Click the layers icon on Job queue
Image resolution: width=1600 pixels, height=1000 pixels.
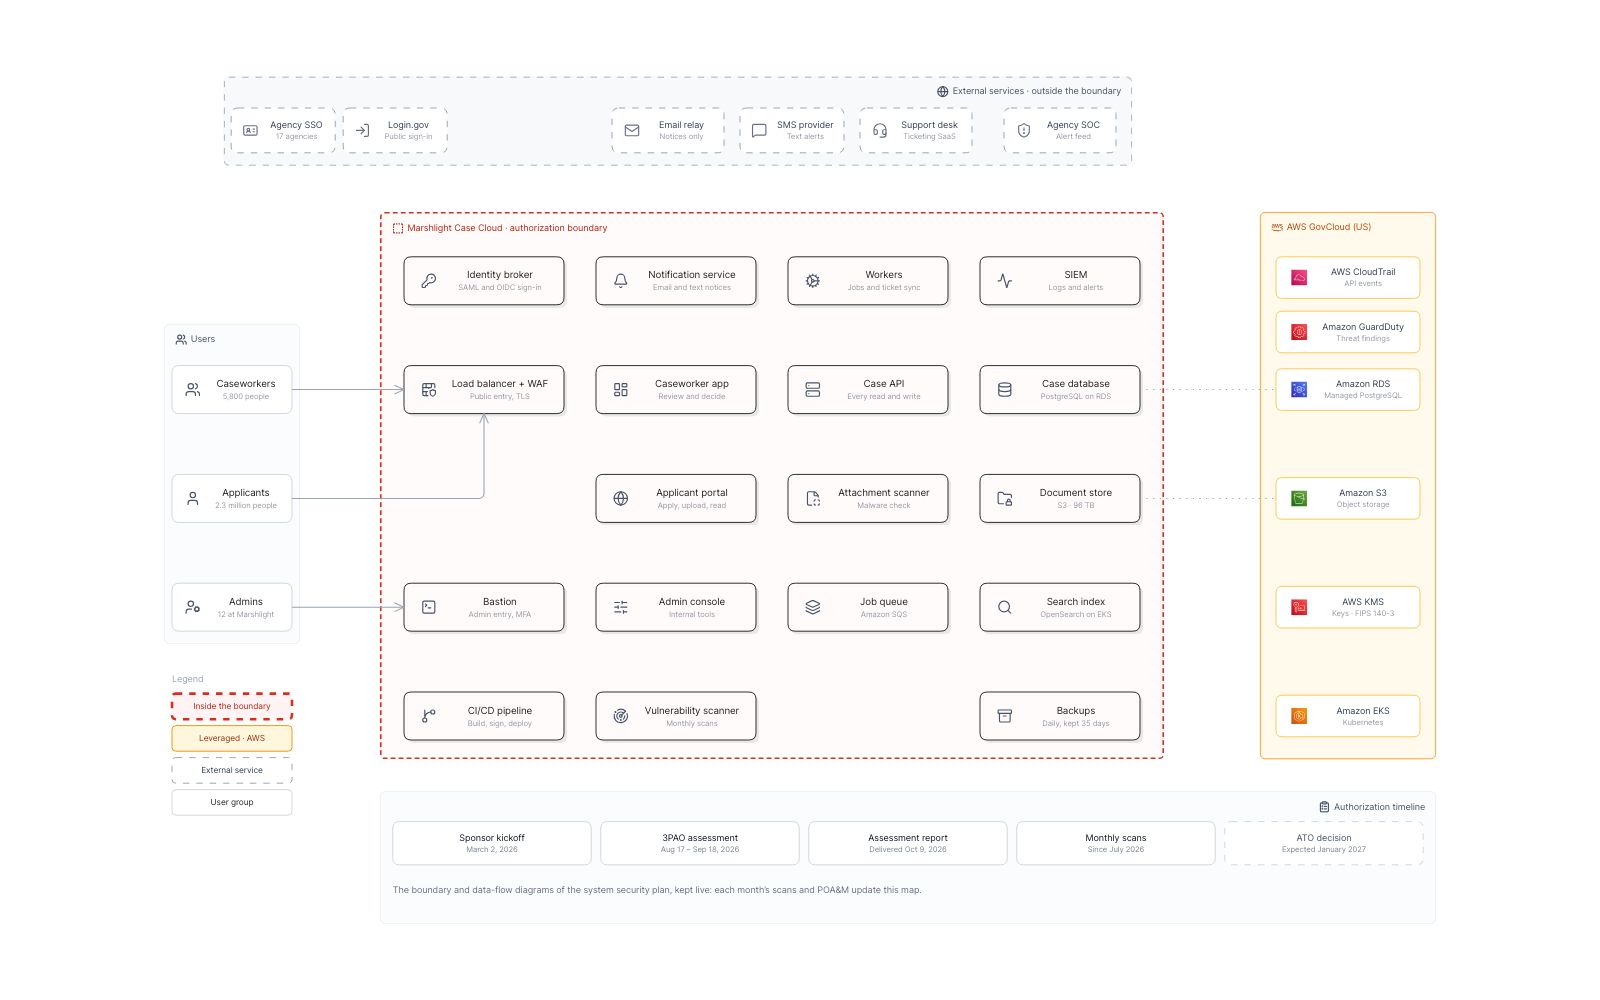[x=813, y=608]
